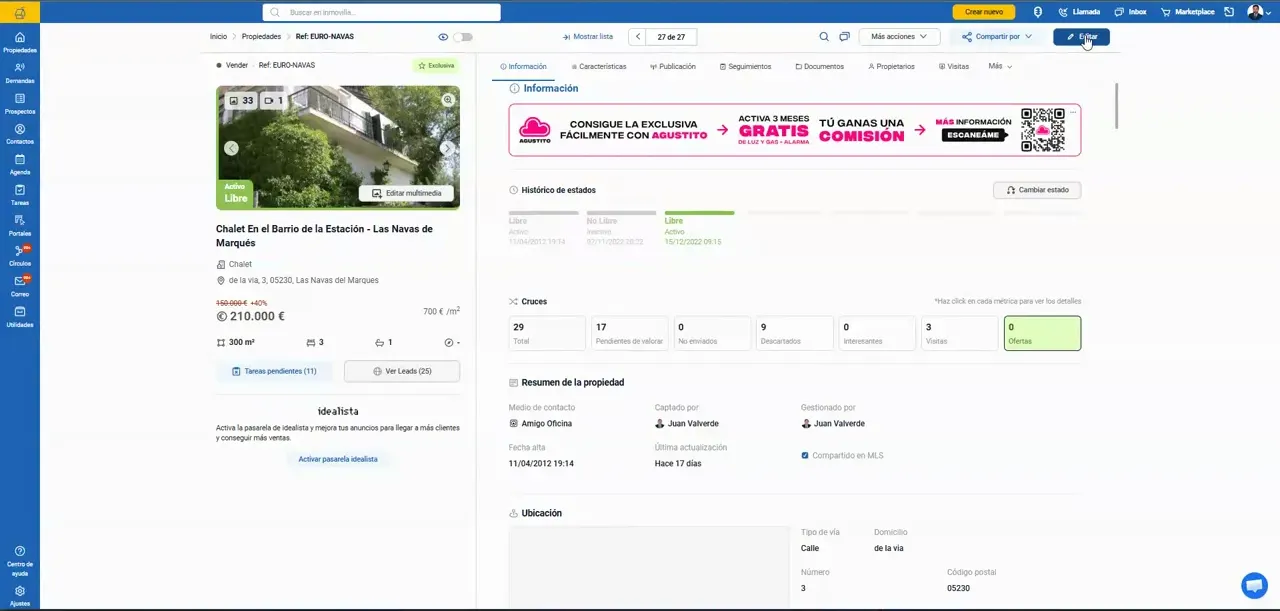Click the open-in-new-window icon in top bar

point(1229,12)
